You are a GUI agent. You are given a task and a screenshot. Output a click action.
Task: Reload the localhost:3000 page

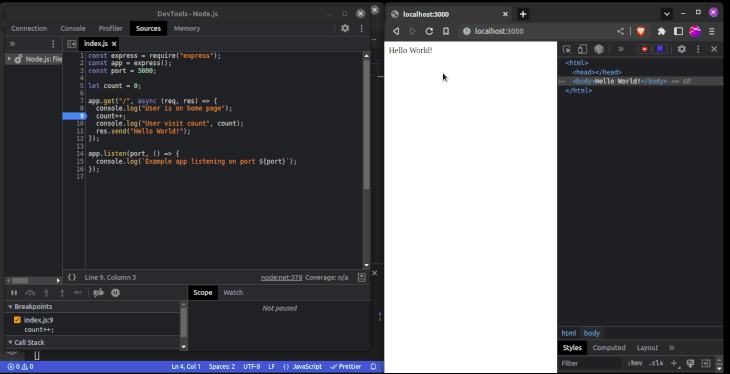point(429,31)
